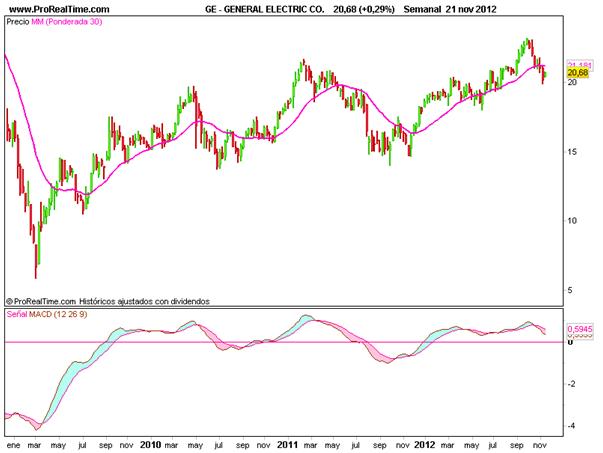Select the Señal label in MACD panel
This screenshot has height=453, width=603.
tap(17, 314)
